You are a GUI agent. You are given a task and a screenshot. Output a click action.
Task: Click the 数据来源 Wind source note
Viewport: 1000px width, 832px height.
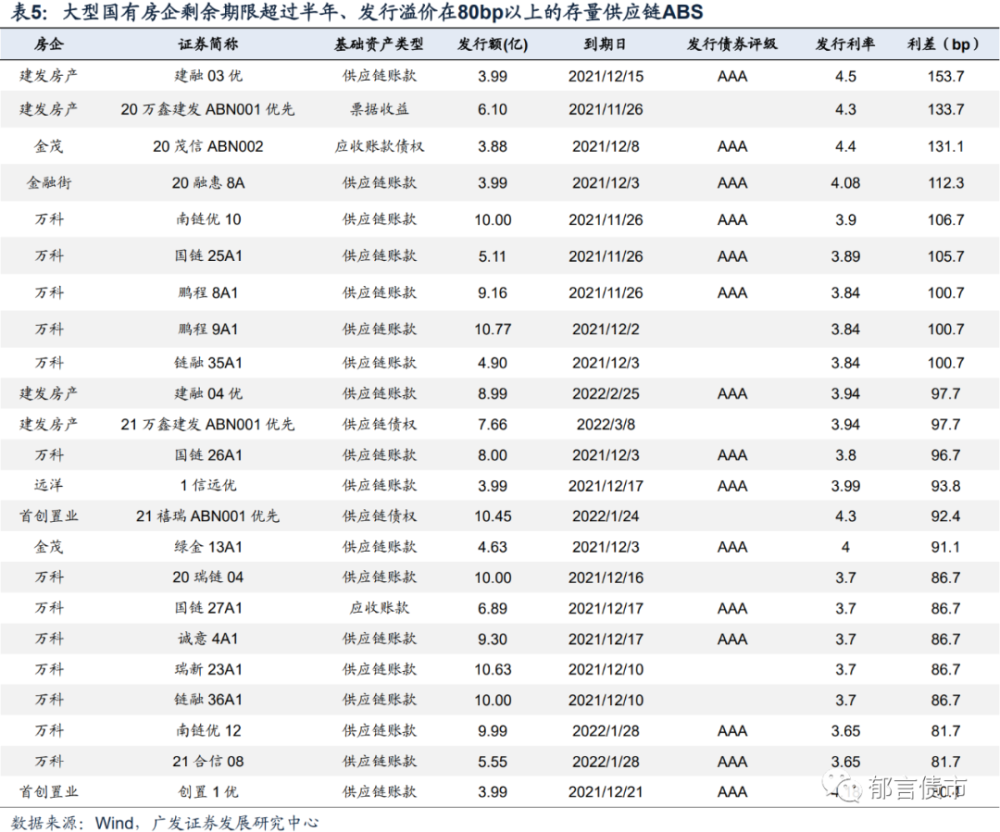tap(165, 822)
